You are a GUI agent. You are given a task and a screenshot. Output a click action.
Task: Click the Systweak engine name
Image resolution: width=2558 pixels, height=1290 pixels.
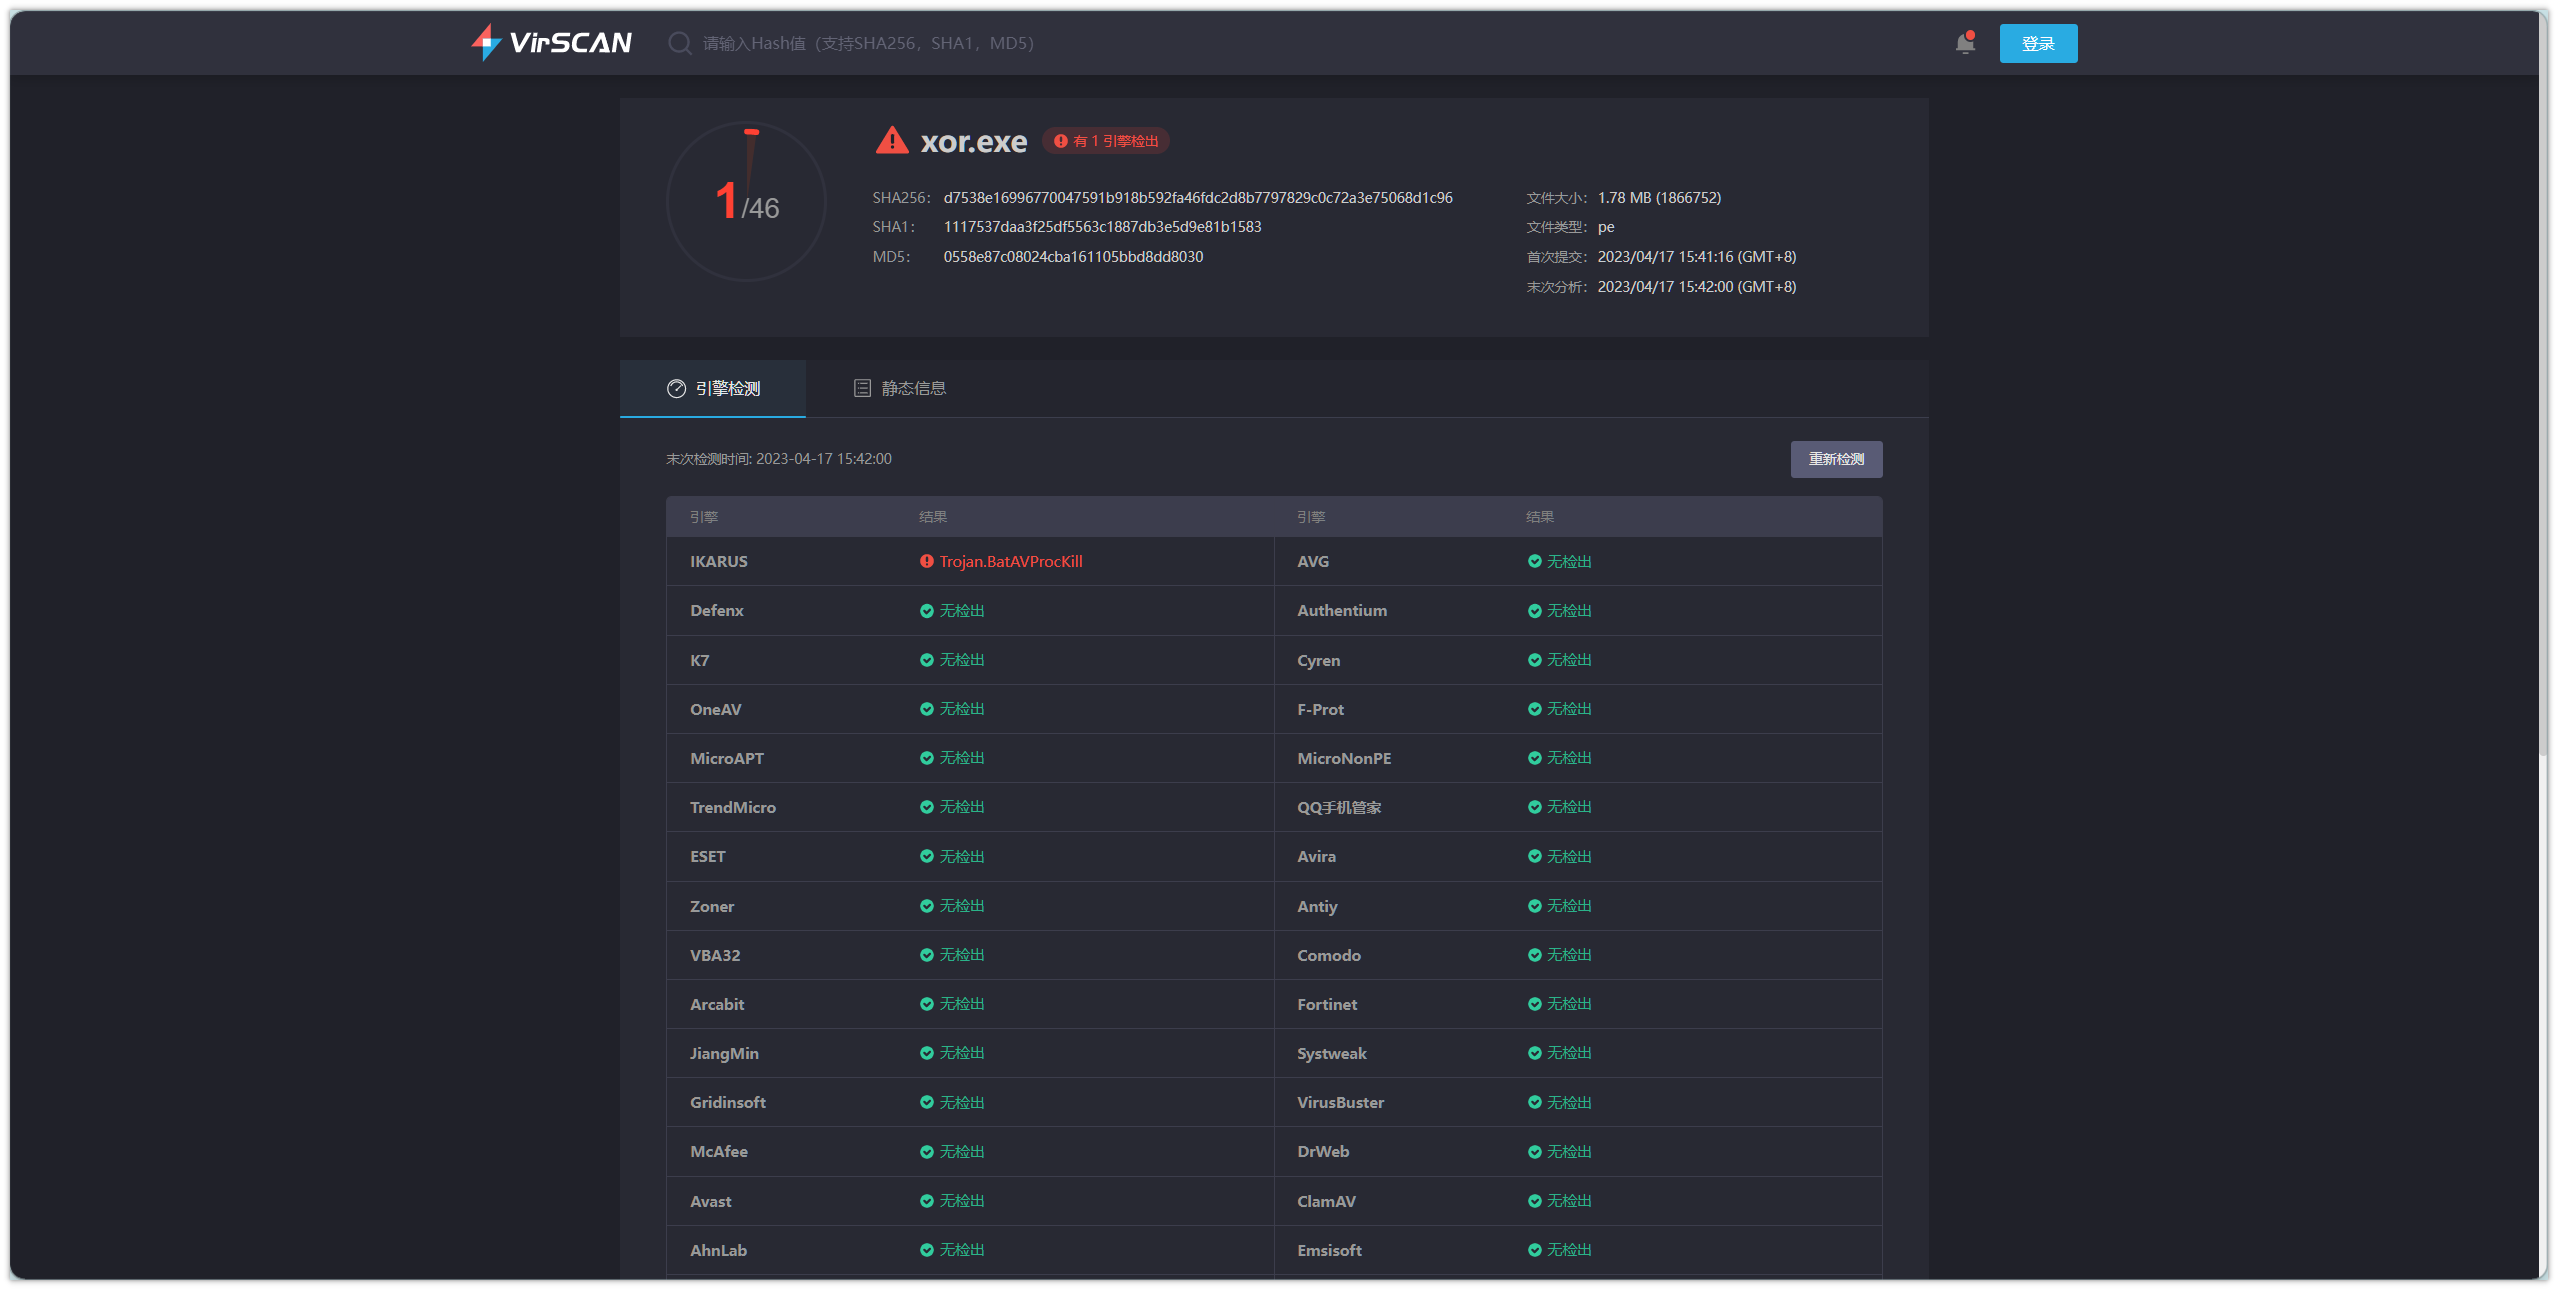click(x=1332, y=1054)
